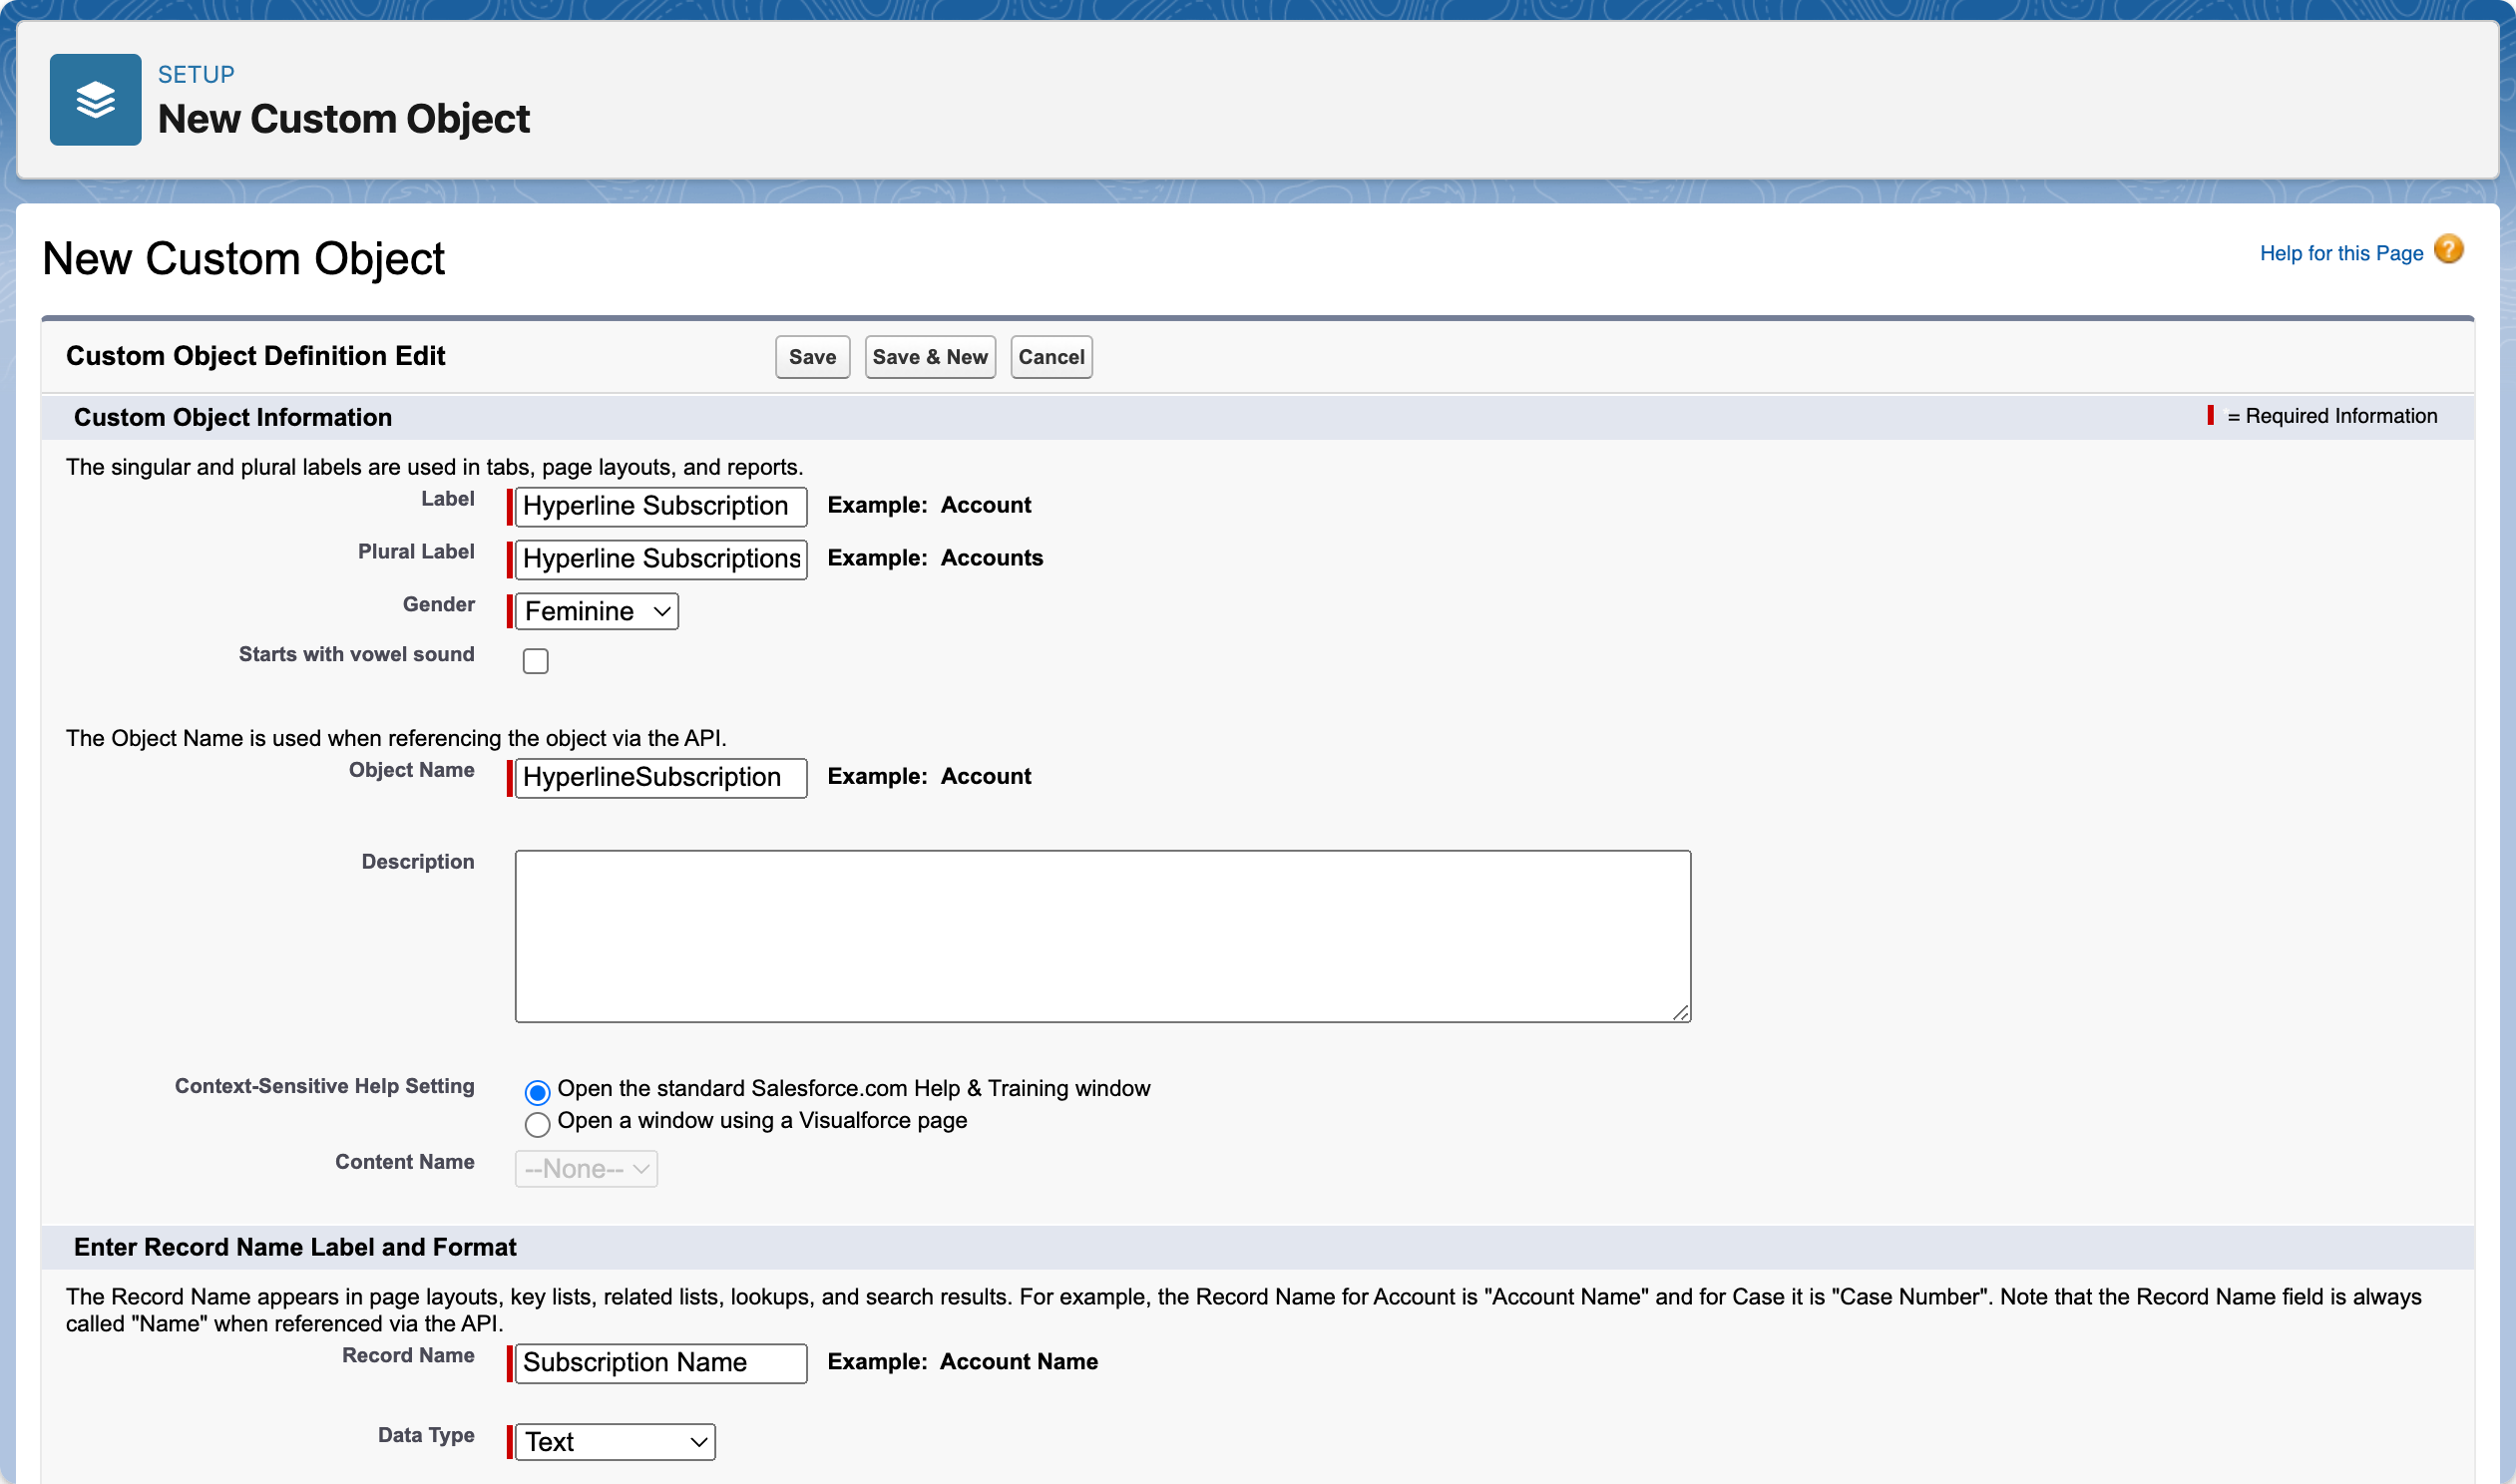Screen dimensions: 2516x1484
Task: Click the Label field containing Hyperline Subscription
Action: click(661, 506)
